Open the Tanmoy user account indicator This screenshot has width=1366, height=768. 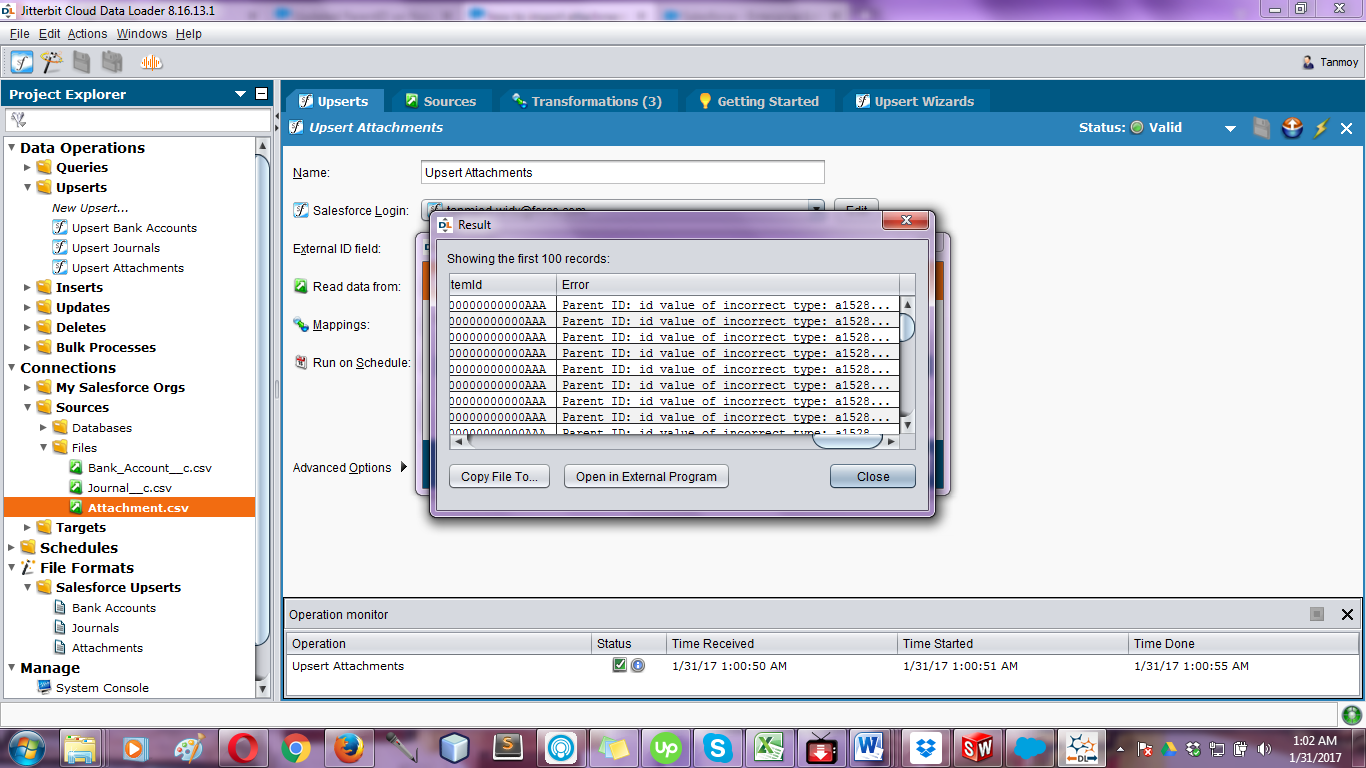click(x=1330, y=62)
